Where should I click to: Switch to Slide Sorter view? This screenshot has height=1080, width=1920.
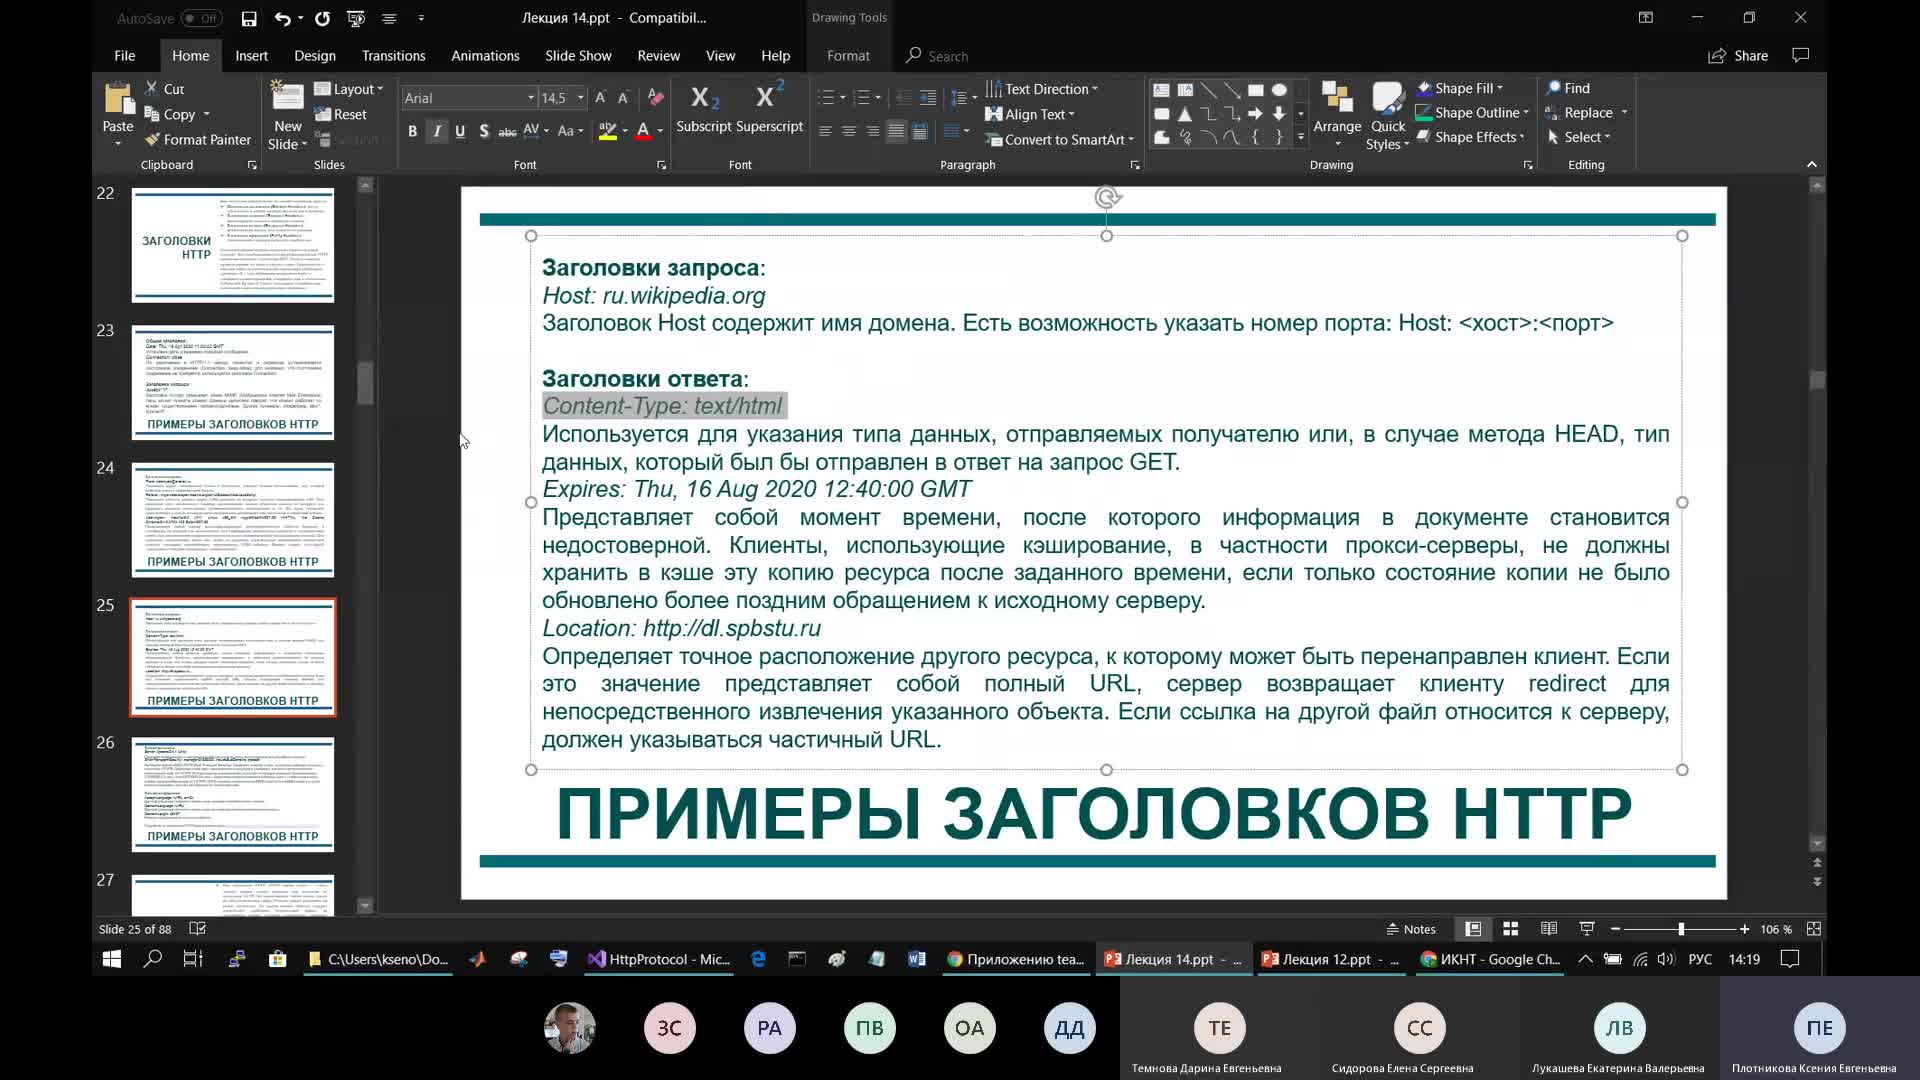coord(1511,929)
